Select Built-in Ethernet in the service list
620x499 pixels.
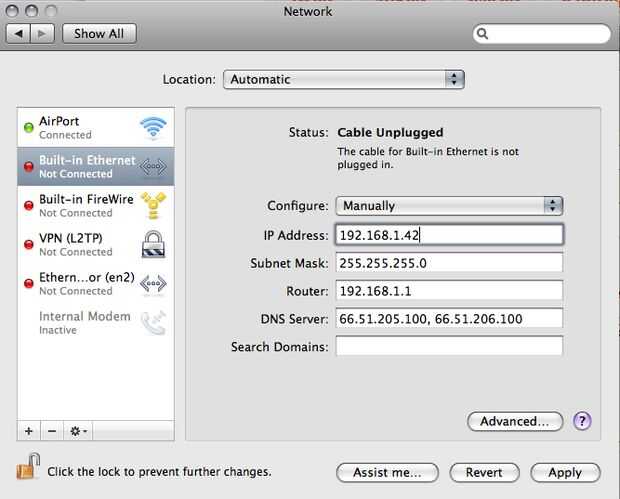point(87,166)
